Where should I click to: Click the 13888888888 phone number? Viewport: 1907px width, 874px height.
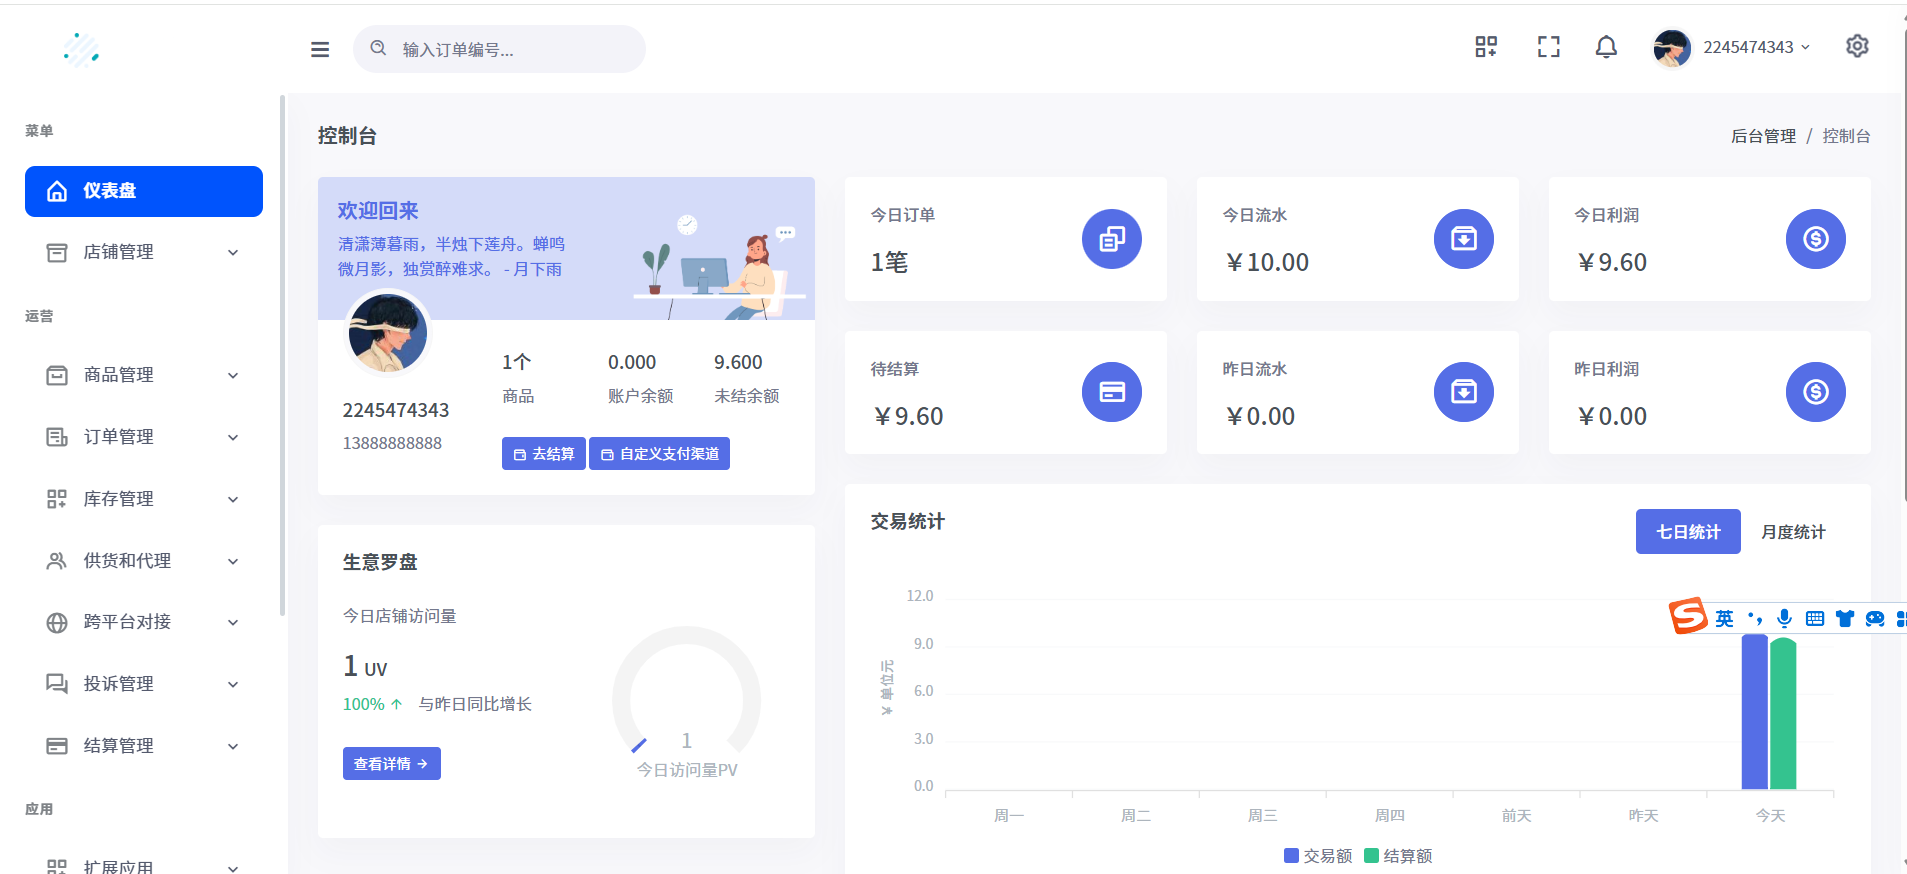pyautogui.click(x=392, y=443)
